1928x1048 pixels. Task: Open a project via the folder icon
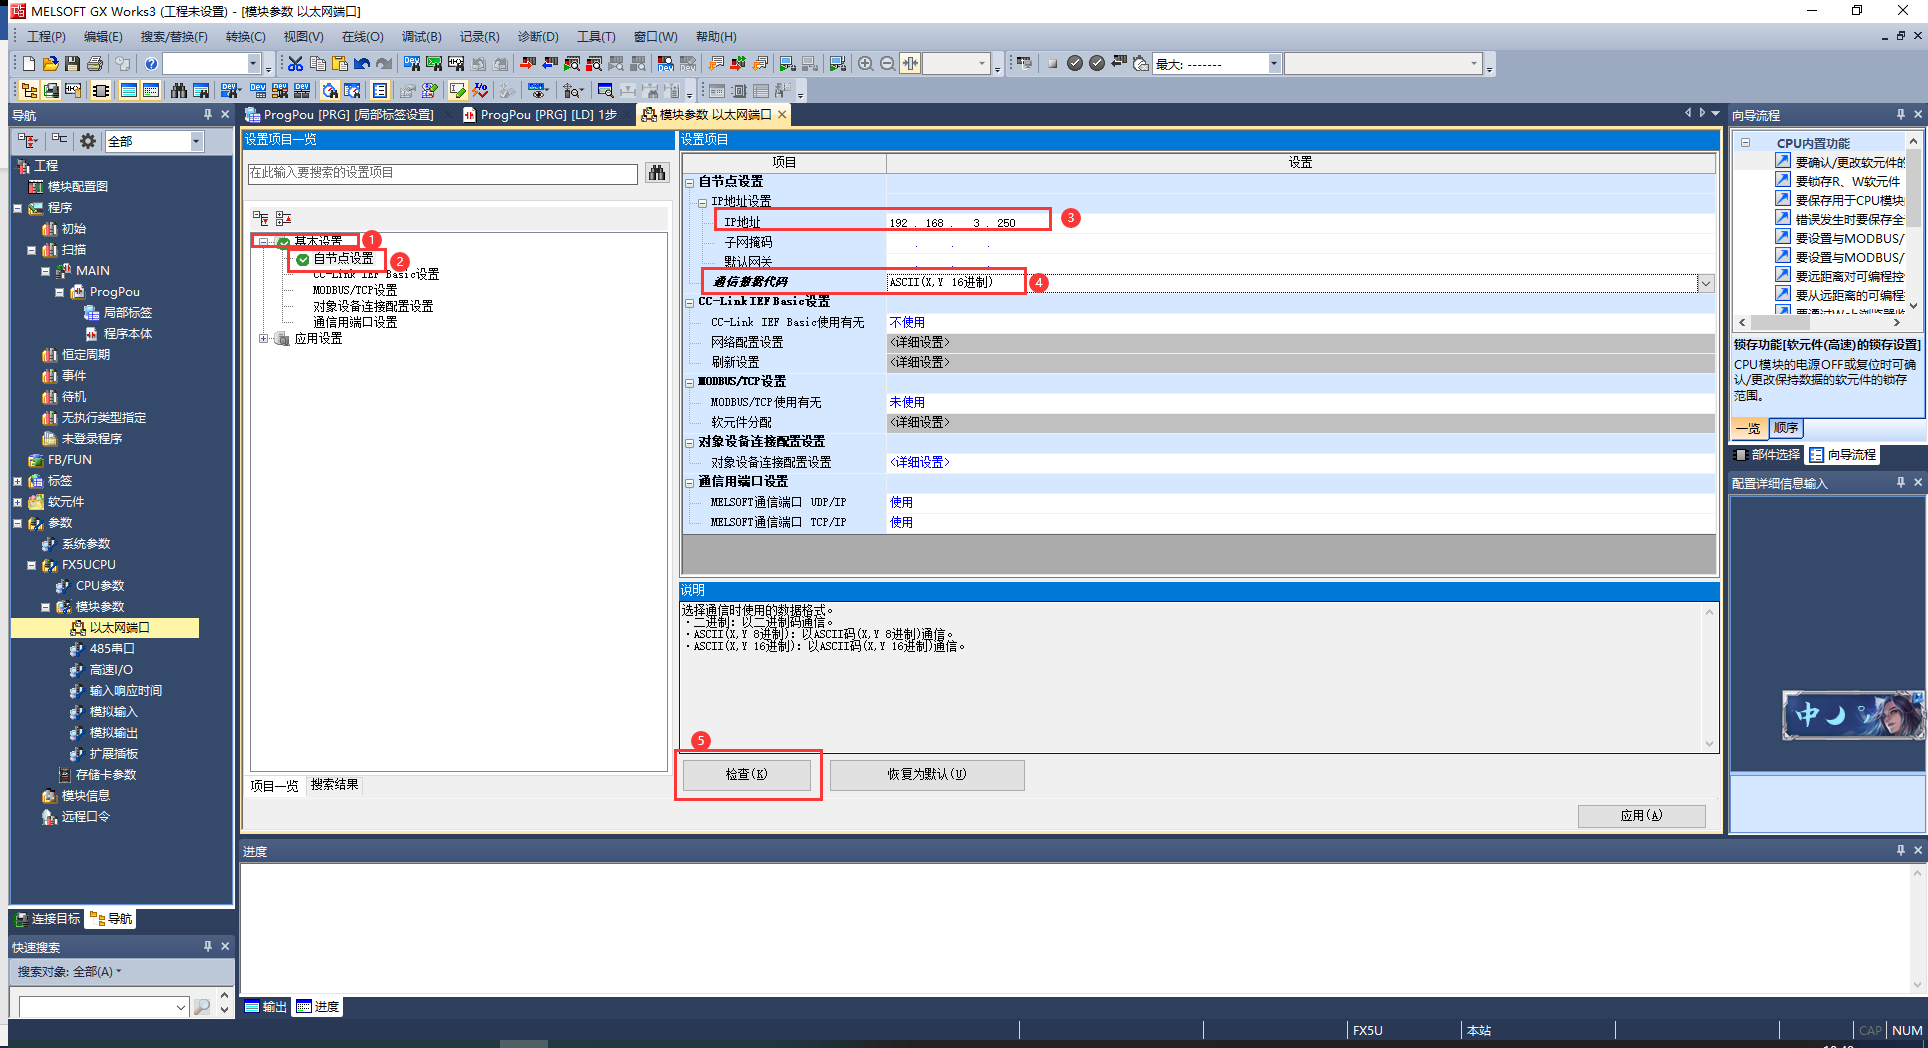tap(50, 63)
